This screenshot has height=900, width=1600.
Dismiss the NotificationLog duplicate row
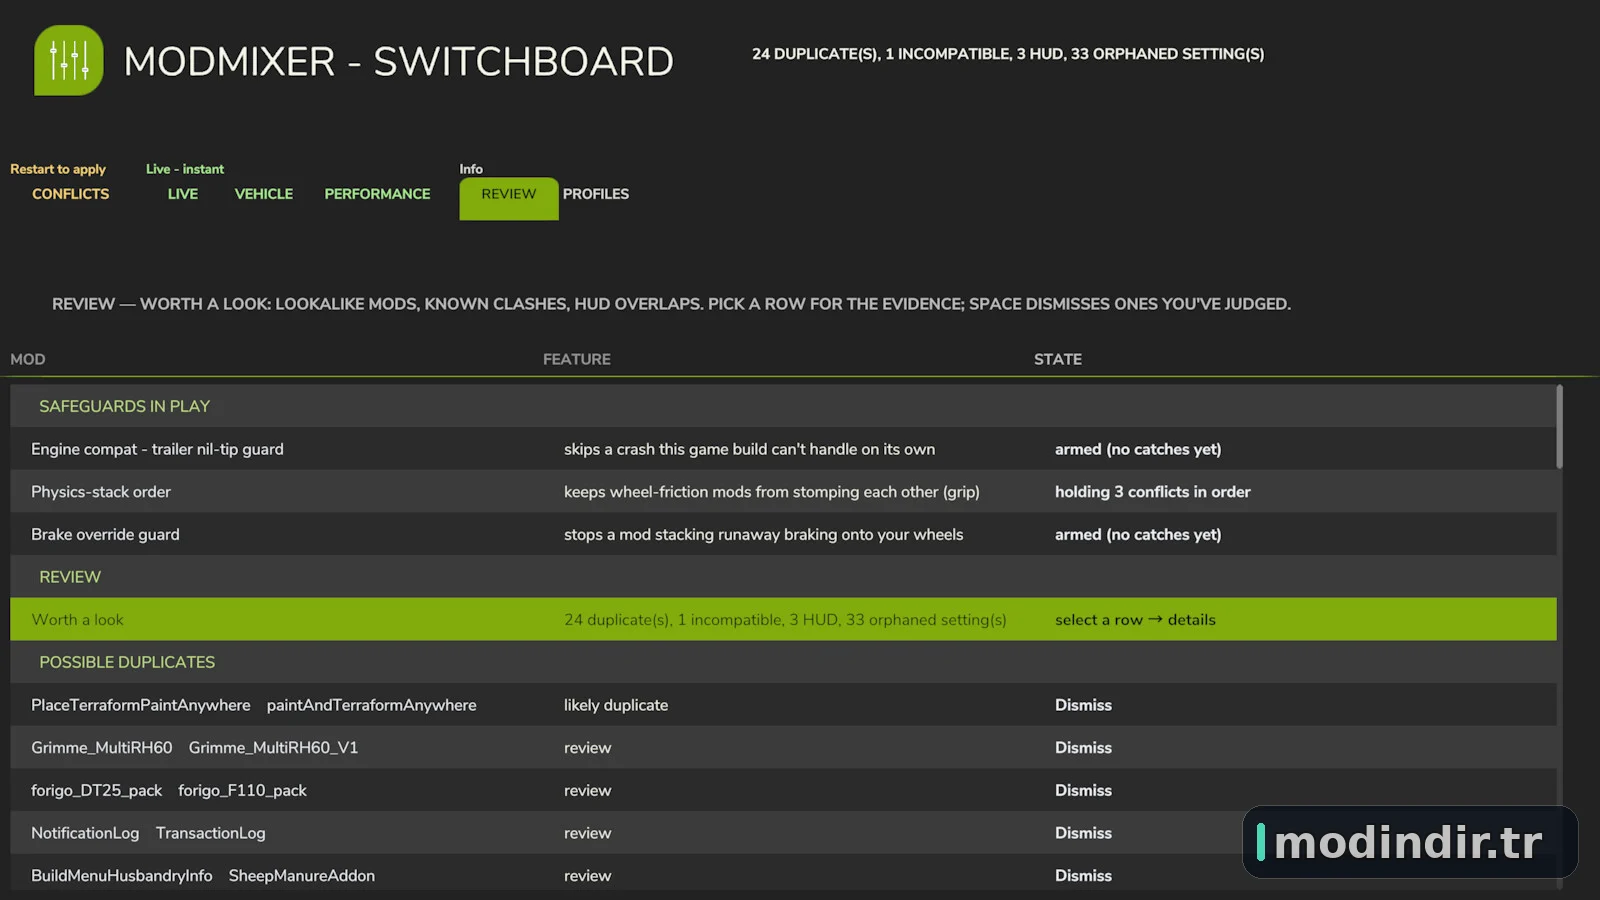tap(1083, 833)
